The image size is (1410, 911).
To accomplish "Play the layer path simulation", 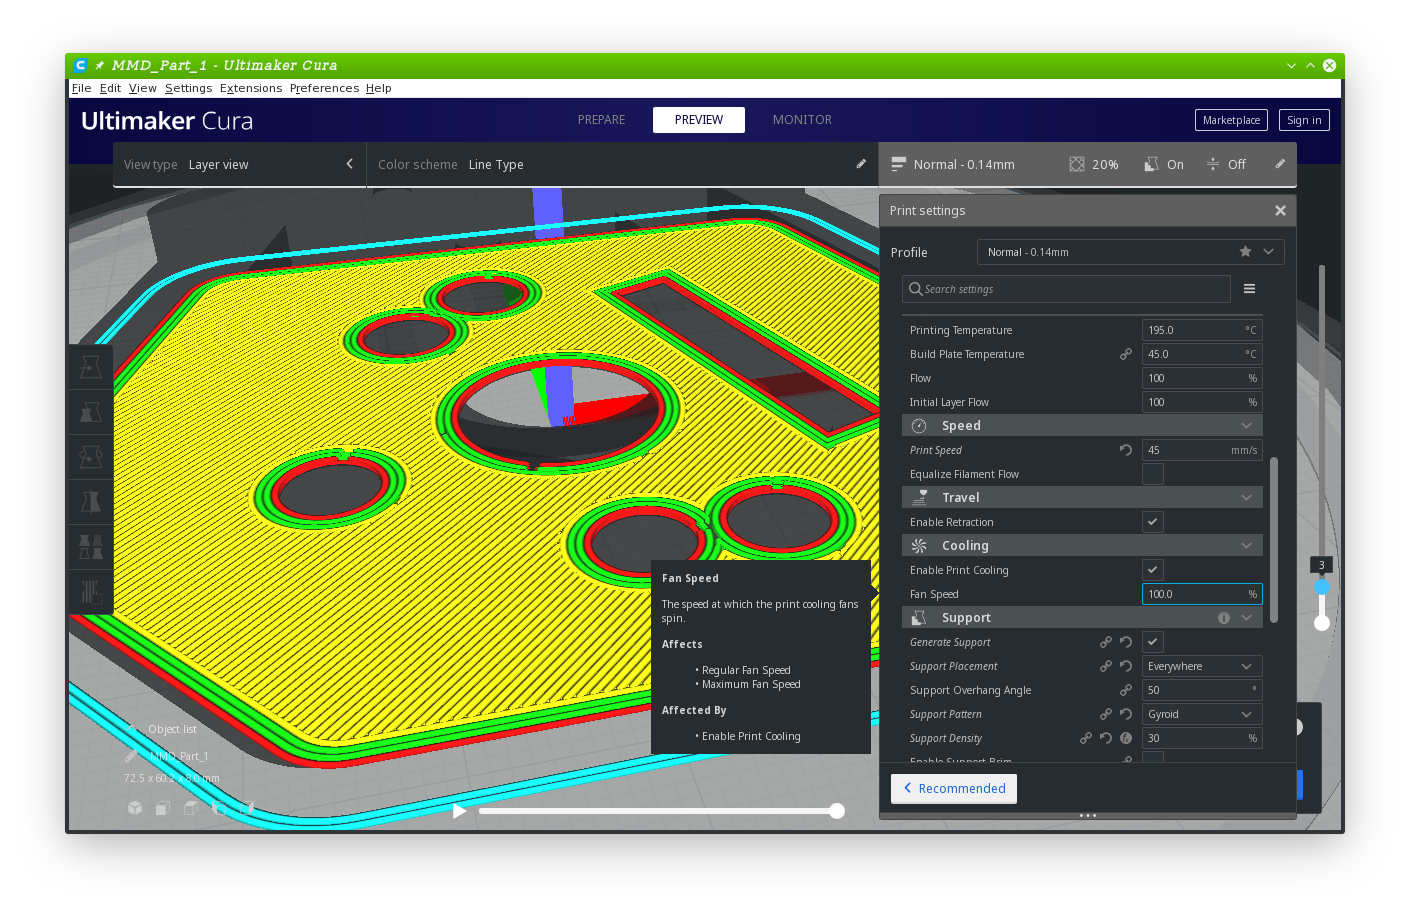I will point(459,811).
